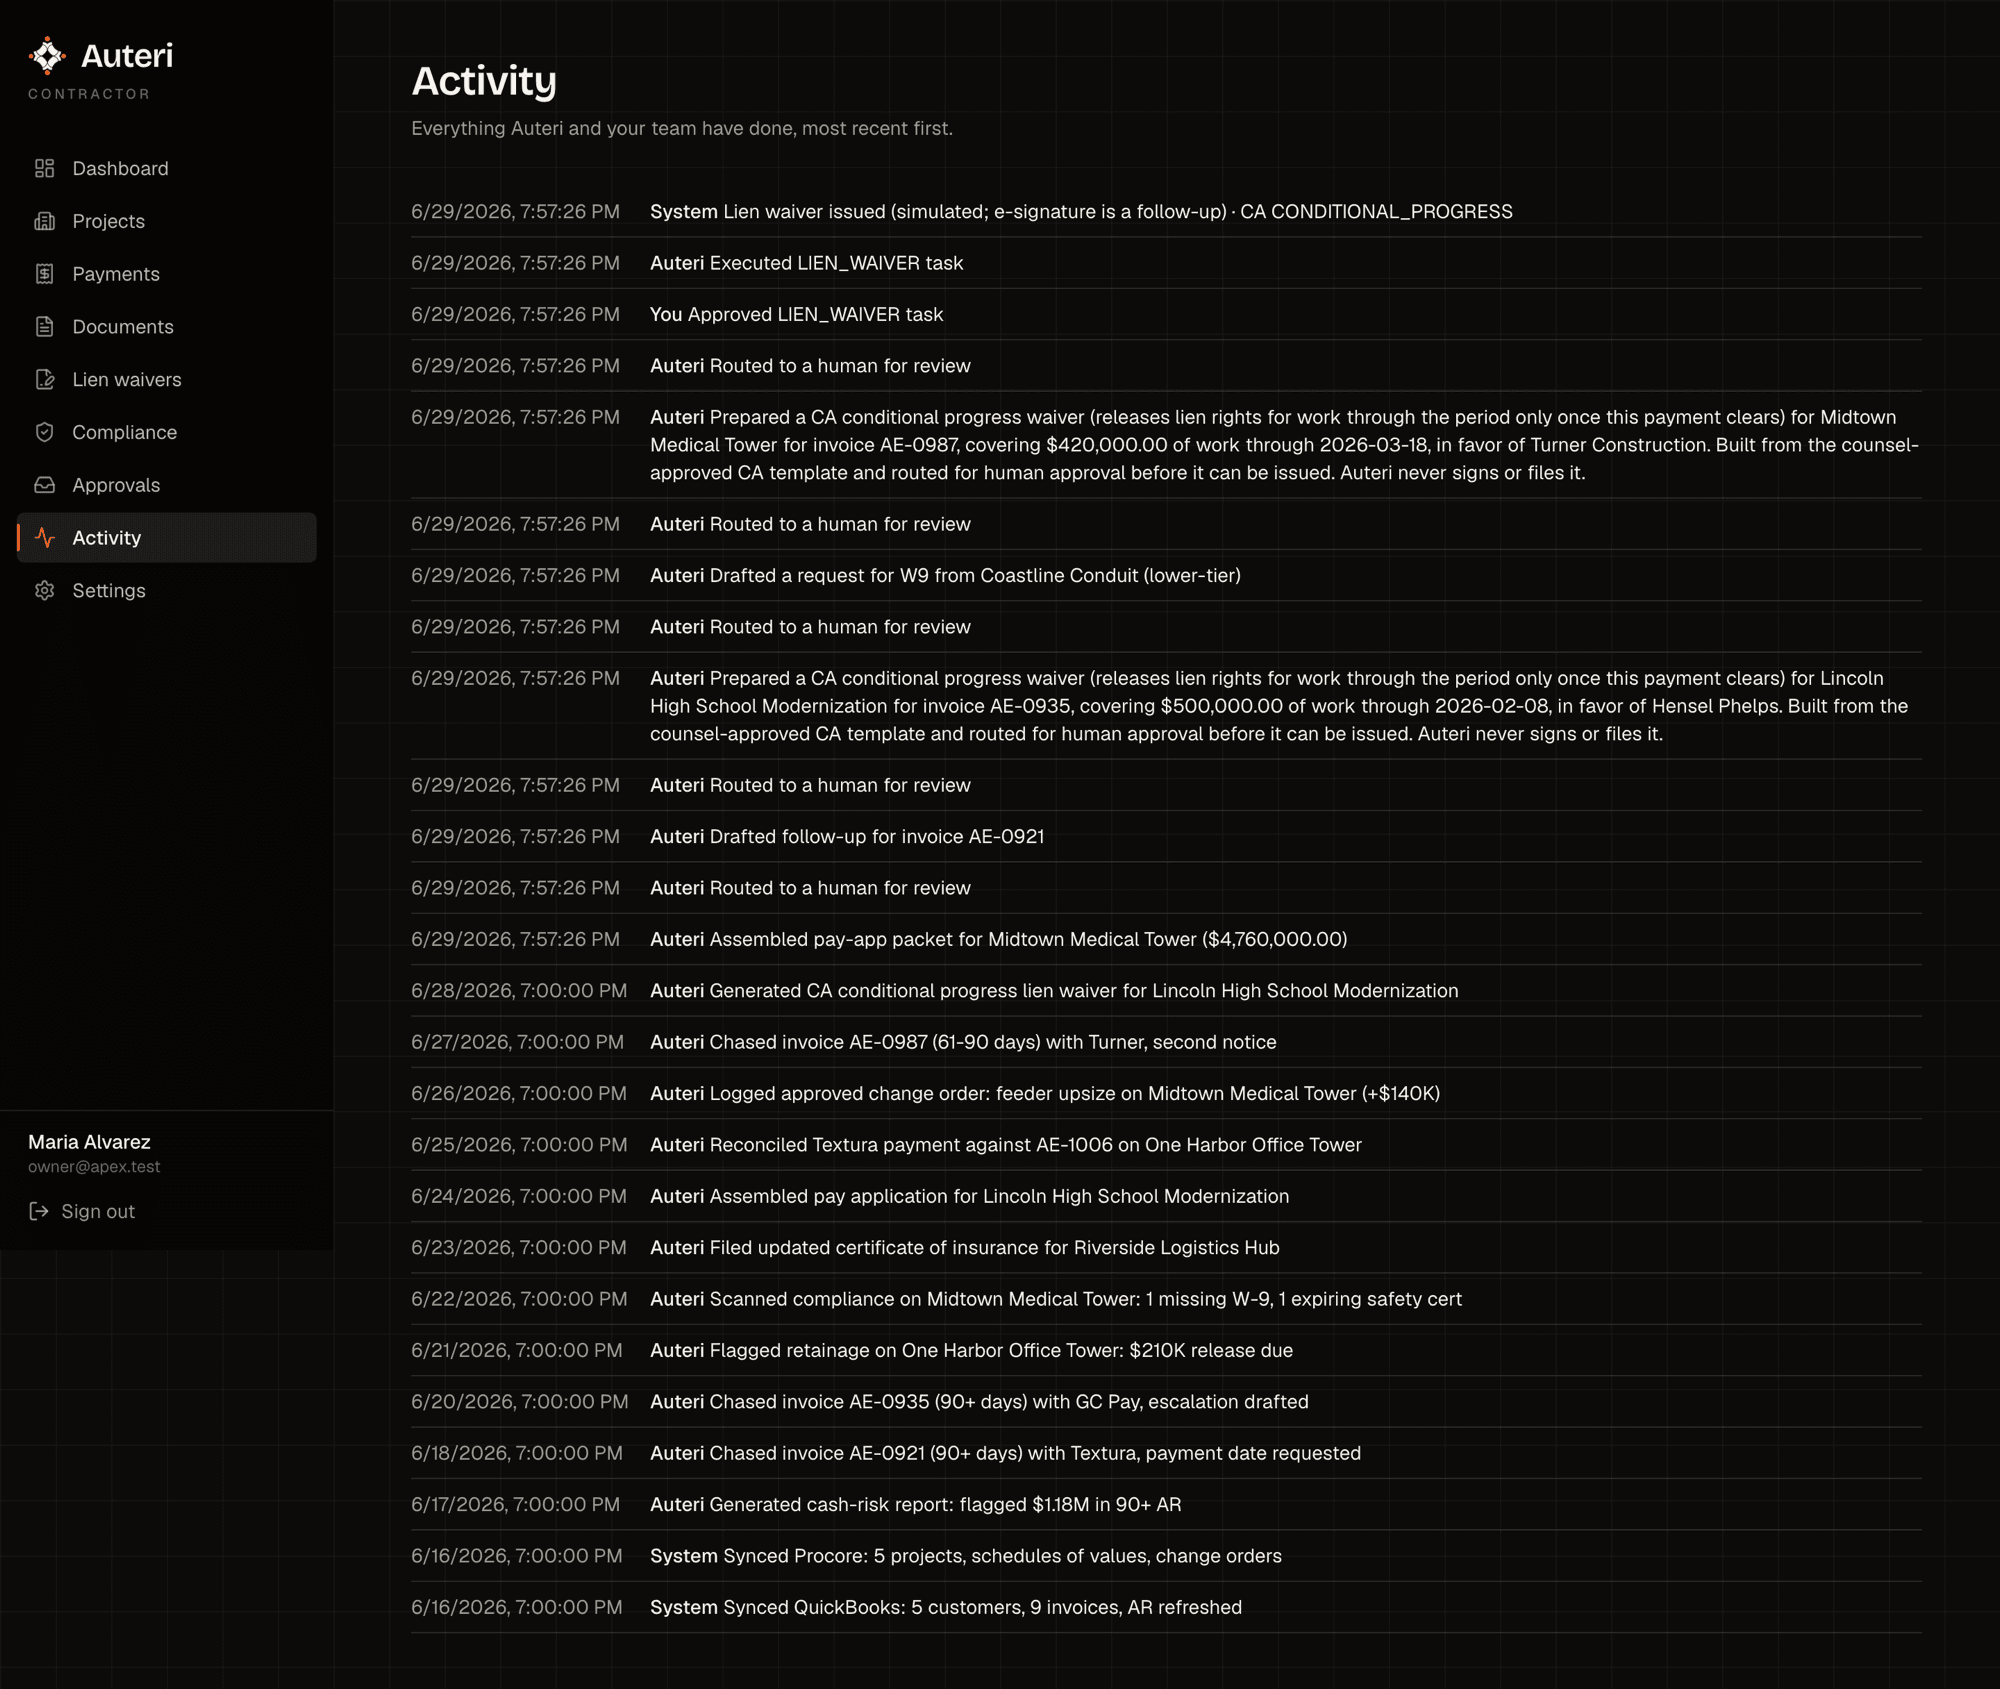Click 'Assembled pay-app packet for Midtown' entry
The image size is (2000, 1689).
pyautogui.click(x=1166, y=939)
